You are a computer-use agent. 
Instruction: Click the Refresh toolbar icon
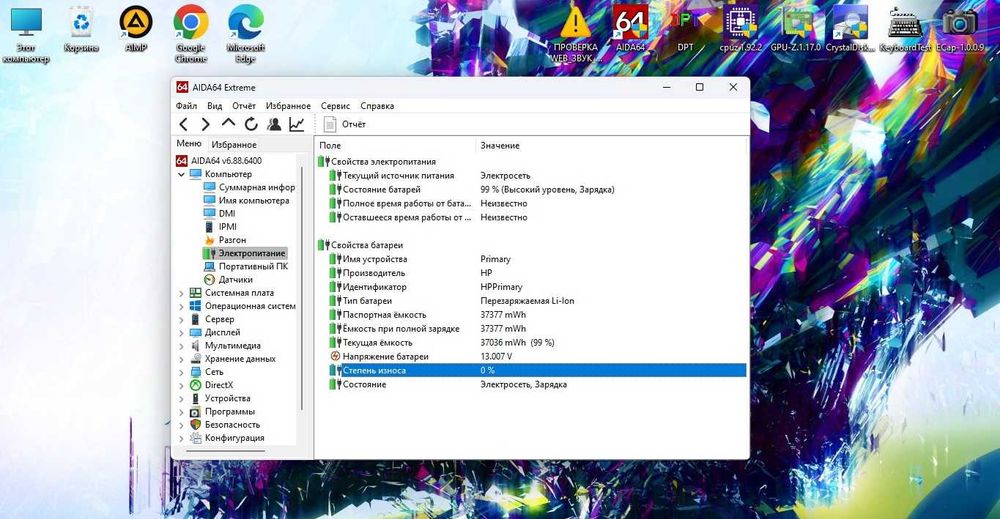click(250, 124)
